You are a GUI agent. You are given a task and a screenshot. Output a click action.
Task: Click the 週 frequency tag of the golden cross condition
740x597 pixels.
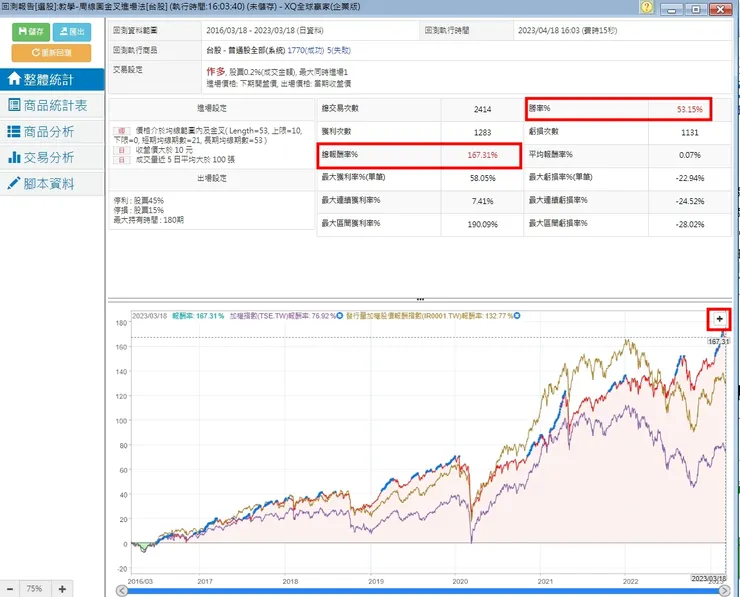pyautogui.click(x=121, y=131)
